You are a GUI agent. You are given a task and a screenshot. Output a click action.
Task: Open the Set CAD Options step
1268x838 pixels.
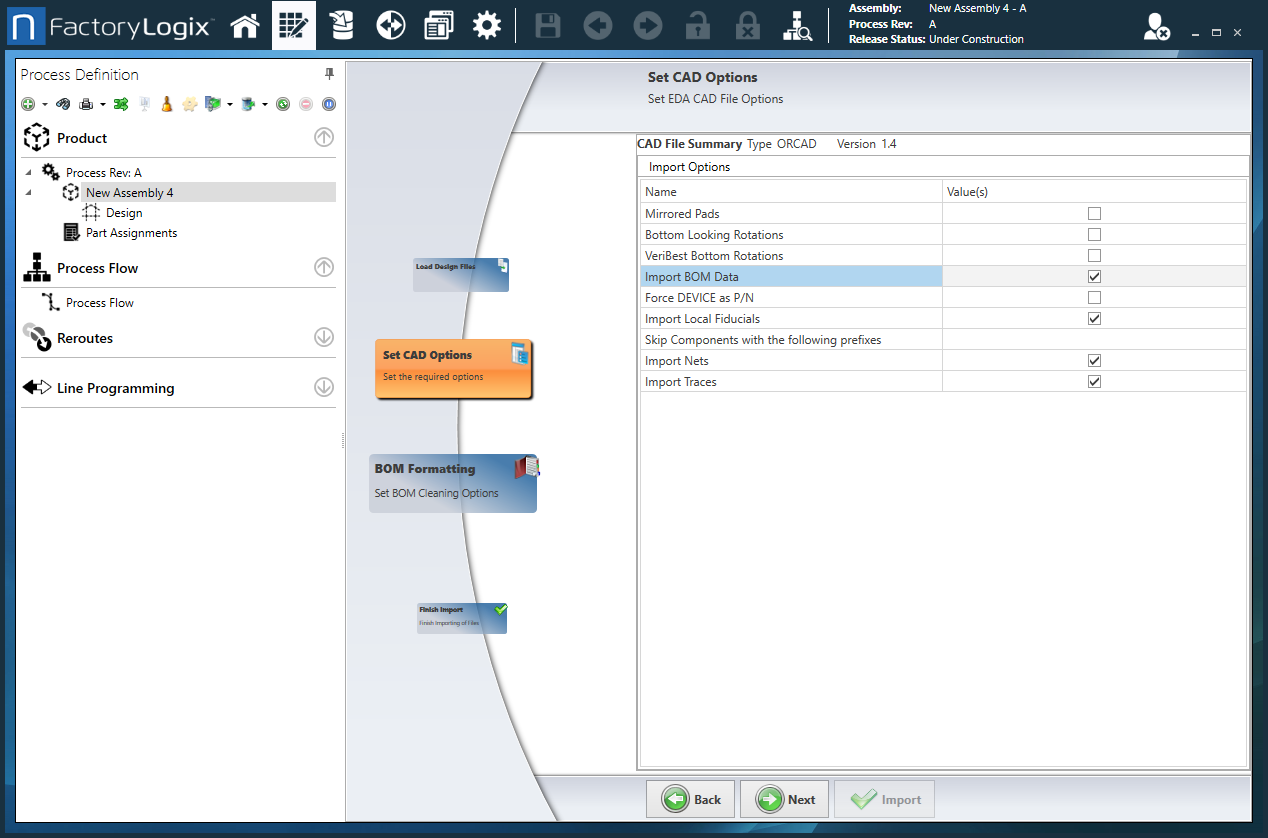453,369
